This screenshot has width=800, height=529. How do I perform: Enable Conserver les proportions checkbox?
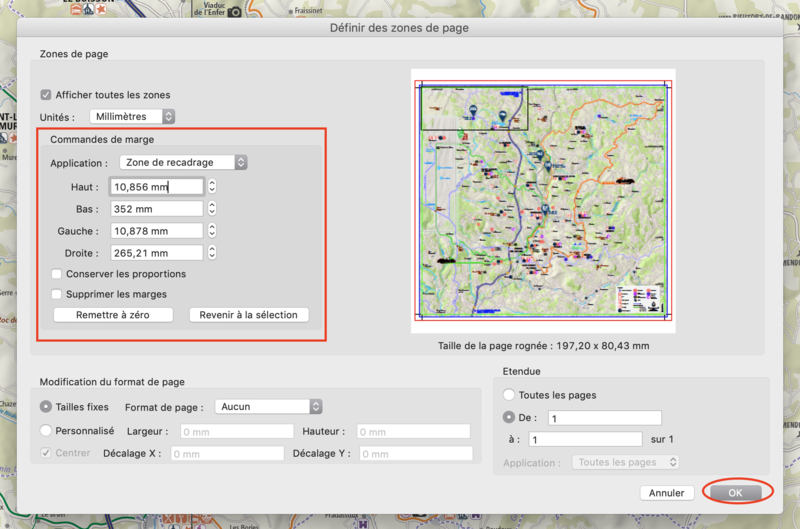[57, 274]
